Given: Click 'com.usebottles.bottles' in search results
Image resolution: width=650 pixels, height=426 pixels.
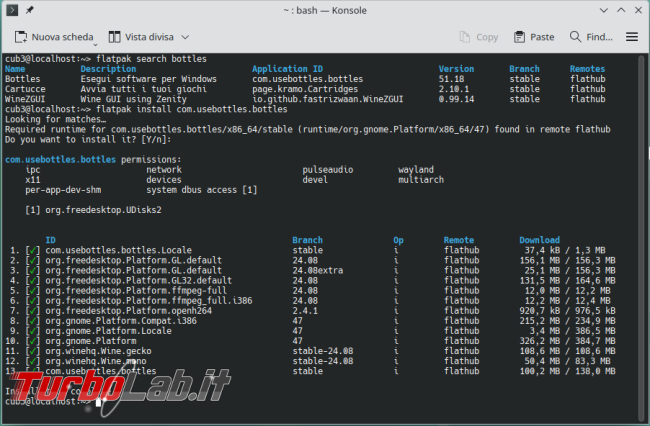Looking at the screenshot, I should (308, 79).
